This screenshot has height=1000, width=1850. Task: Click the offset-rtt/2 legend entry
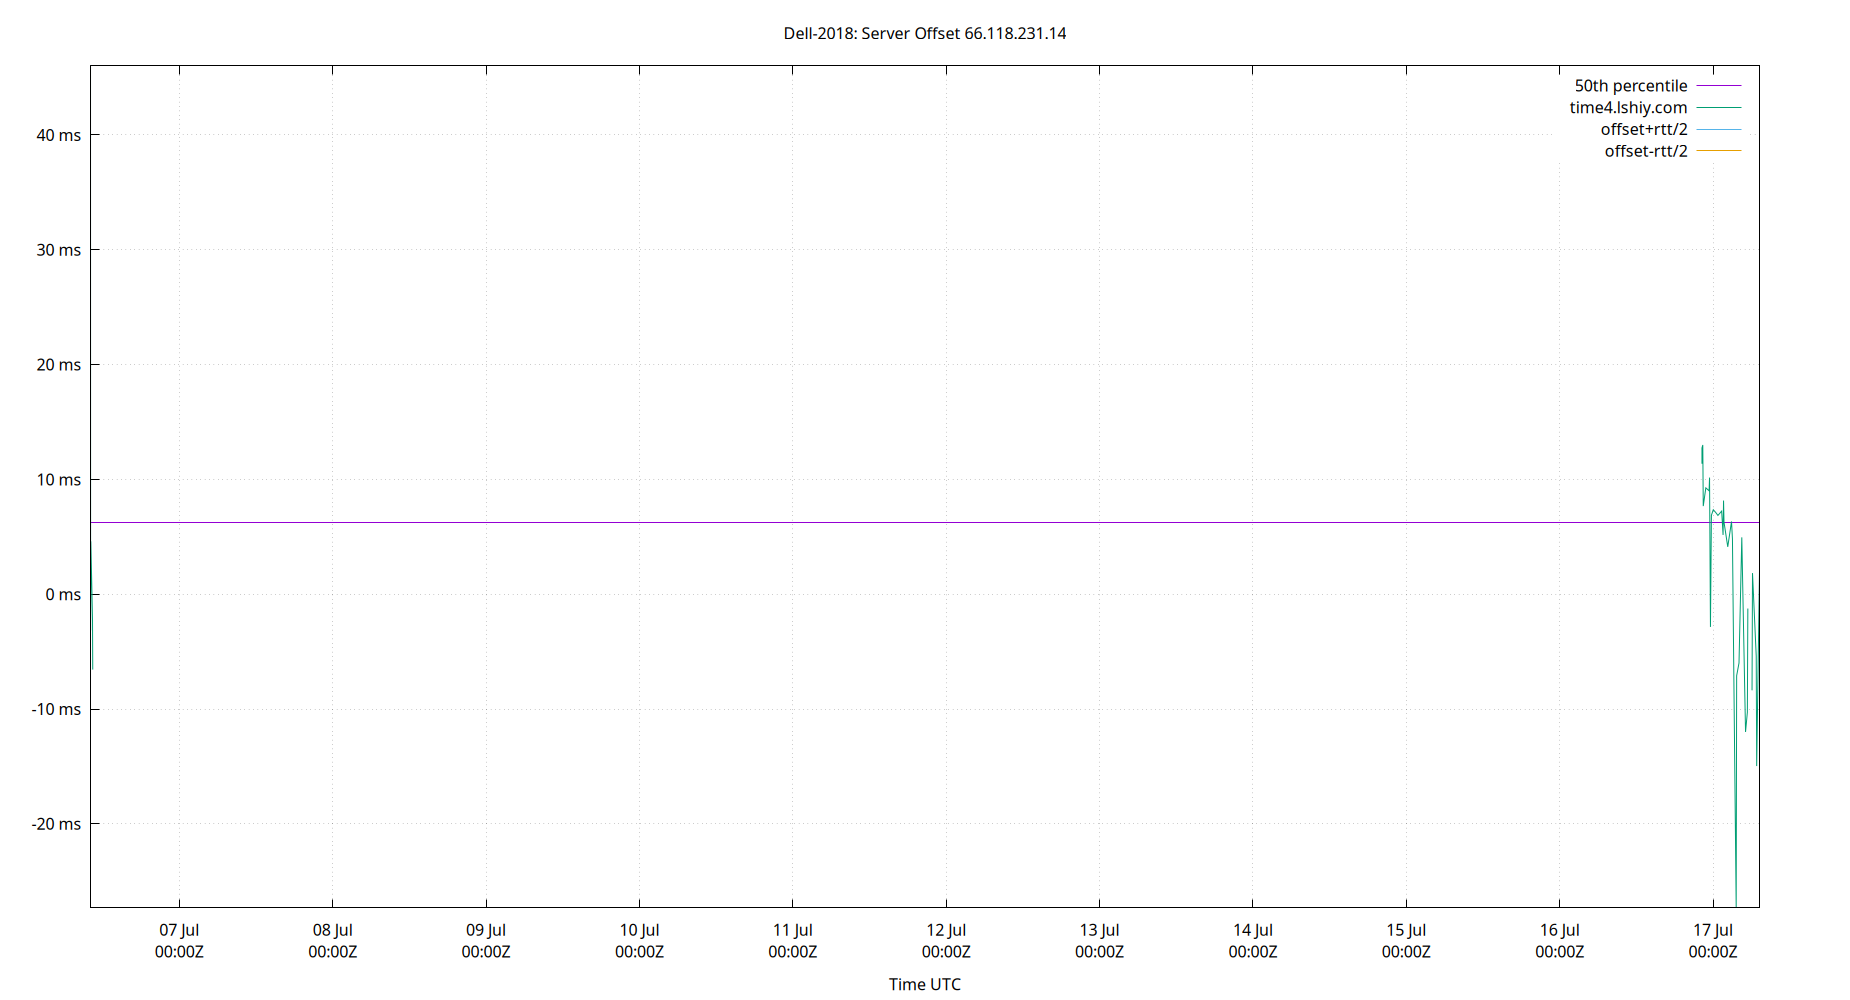pos(1644,151)
